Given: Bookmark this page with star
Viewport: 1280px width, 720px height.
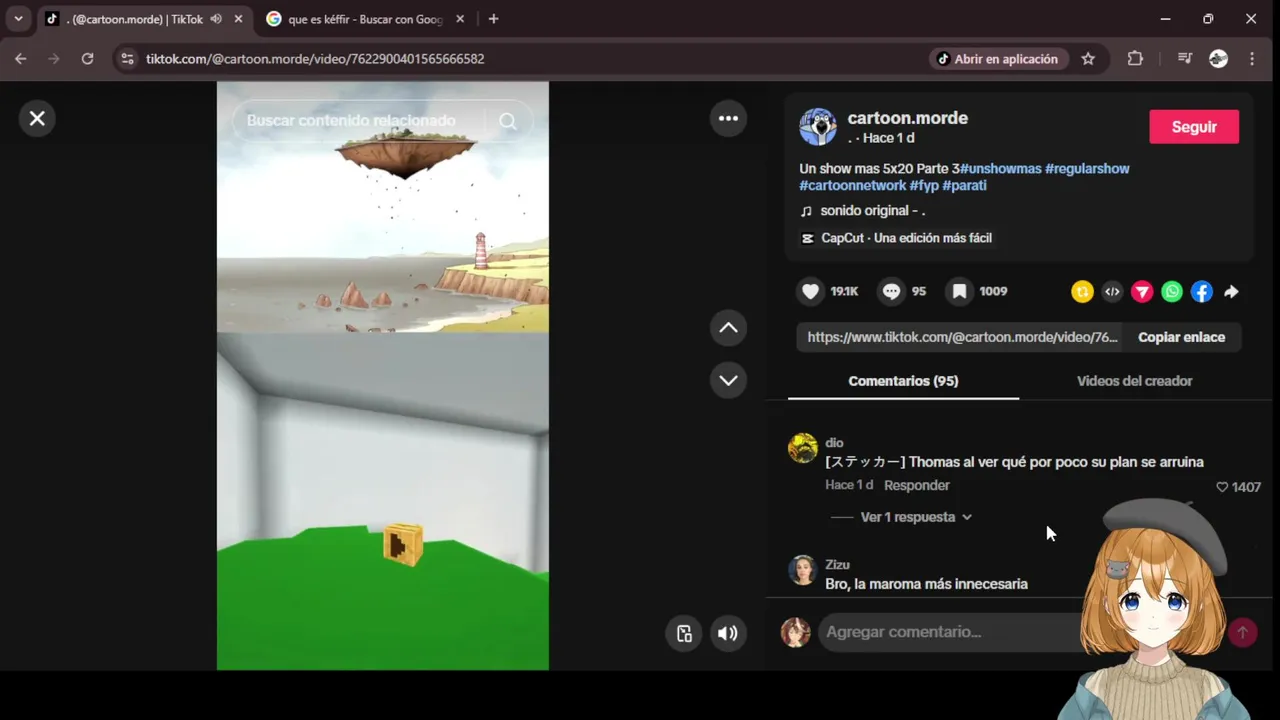Looking at the screenshot, I should tap(1088, 59).
